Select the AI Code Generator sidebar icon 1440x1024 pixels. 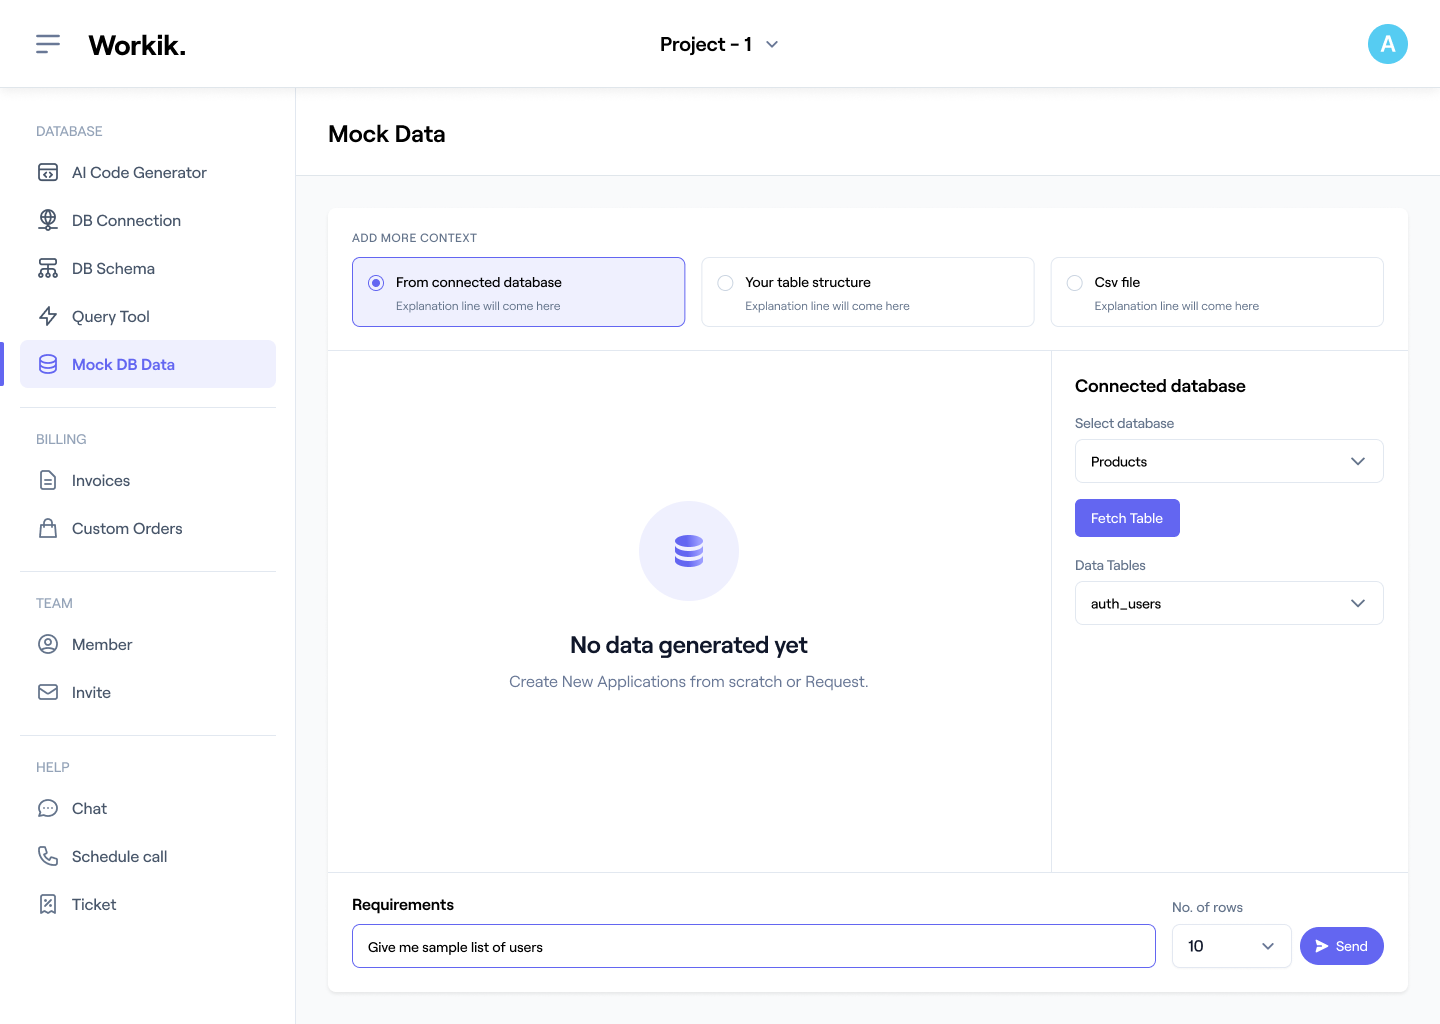(48, 172)
